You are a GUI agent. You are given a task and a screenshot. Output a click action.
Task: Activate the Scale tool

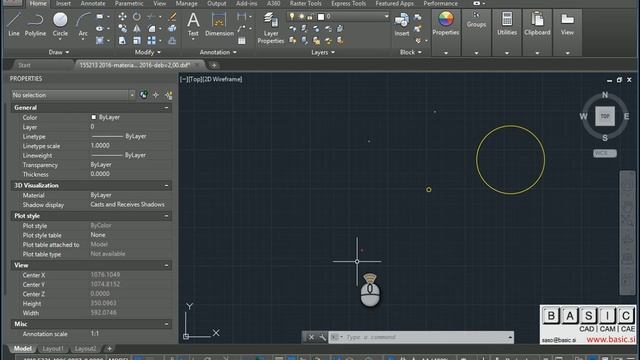tap(137, 40)
